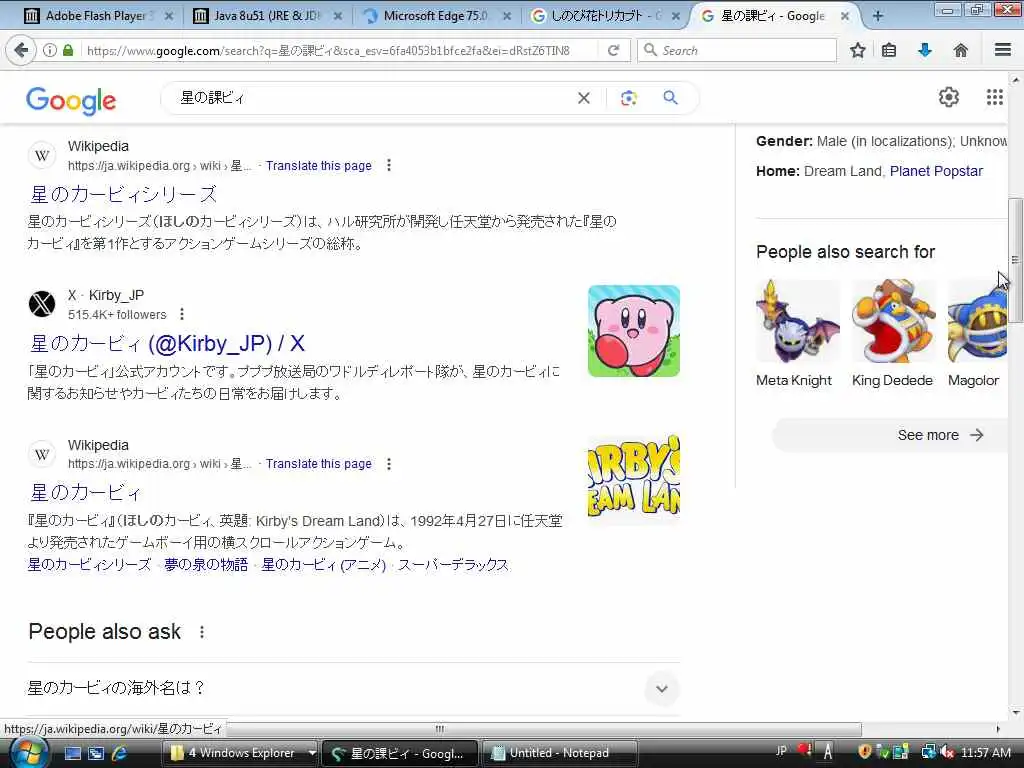Go to the home page icon
1024x768 pixels.
pyautogui.click(x=961, y=50)
